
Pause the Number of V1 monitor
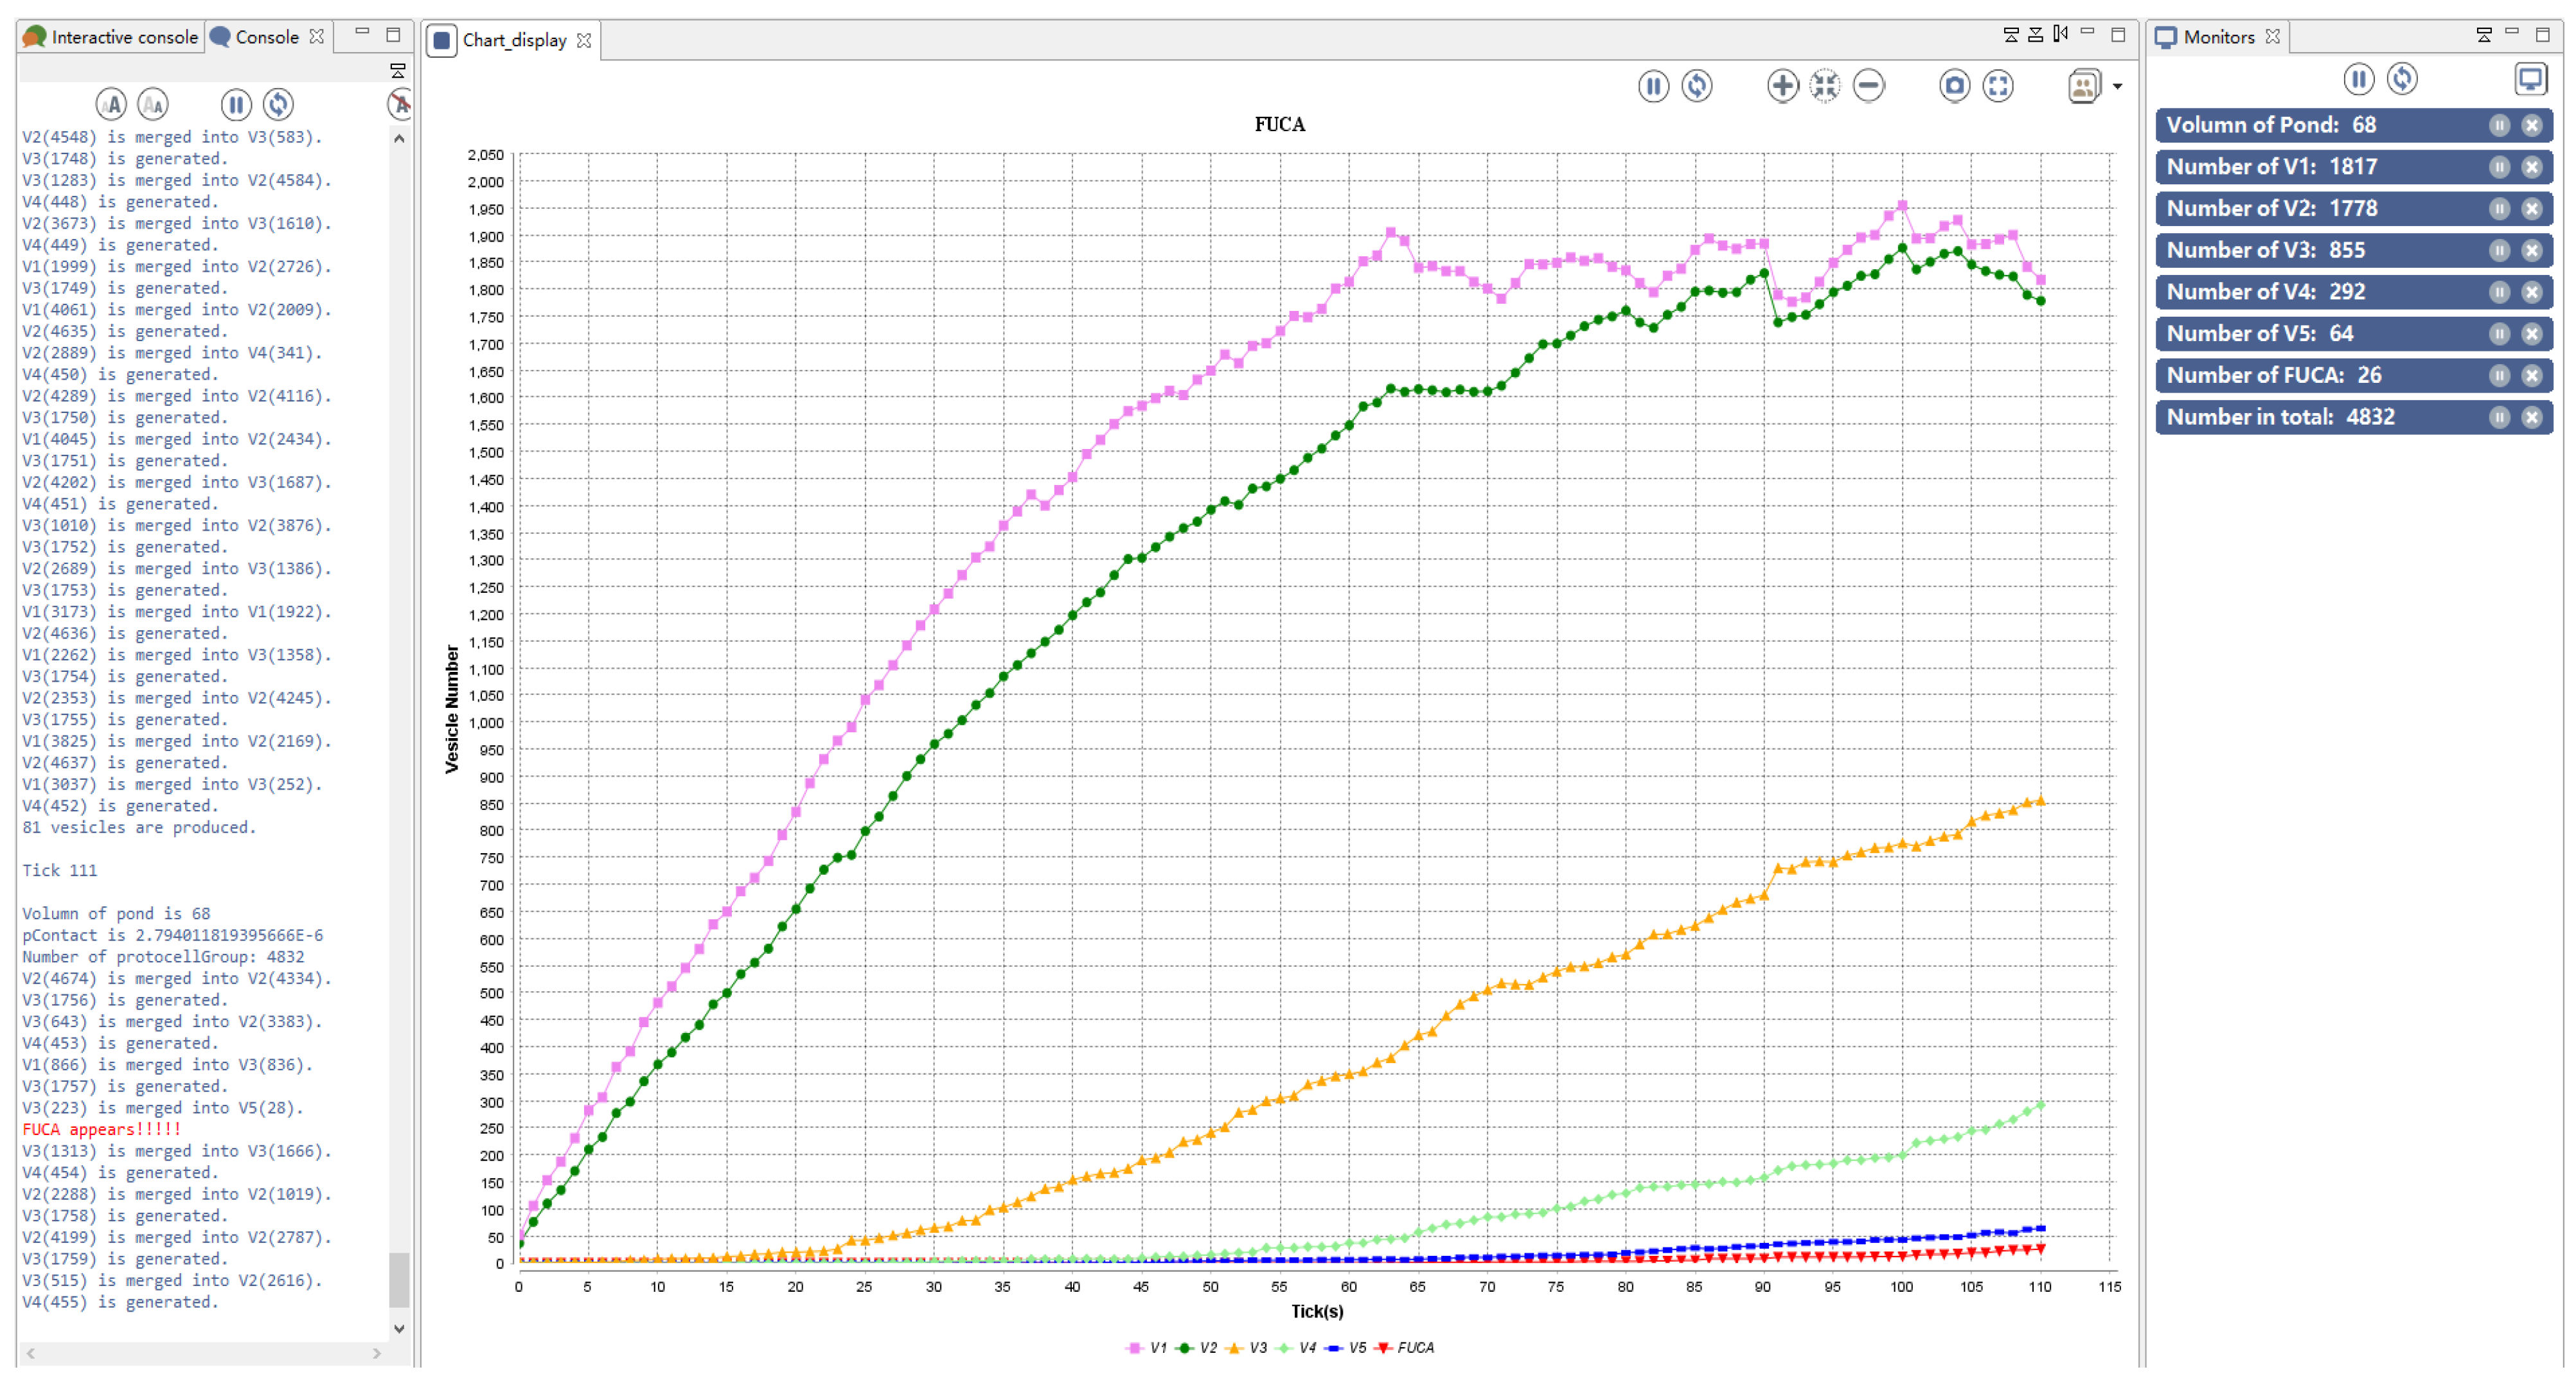point(2500,167)
